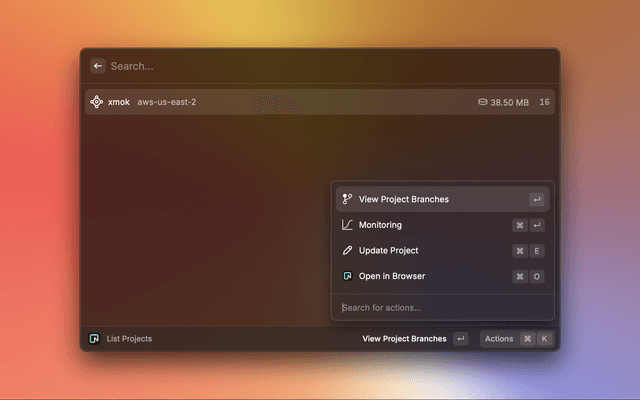The height and width of the screenshot is (400, 640).
Task: Focus the top Search field
Action: (x=320, y=66)
